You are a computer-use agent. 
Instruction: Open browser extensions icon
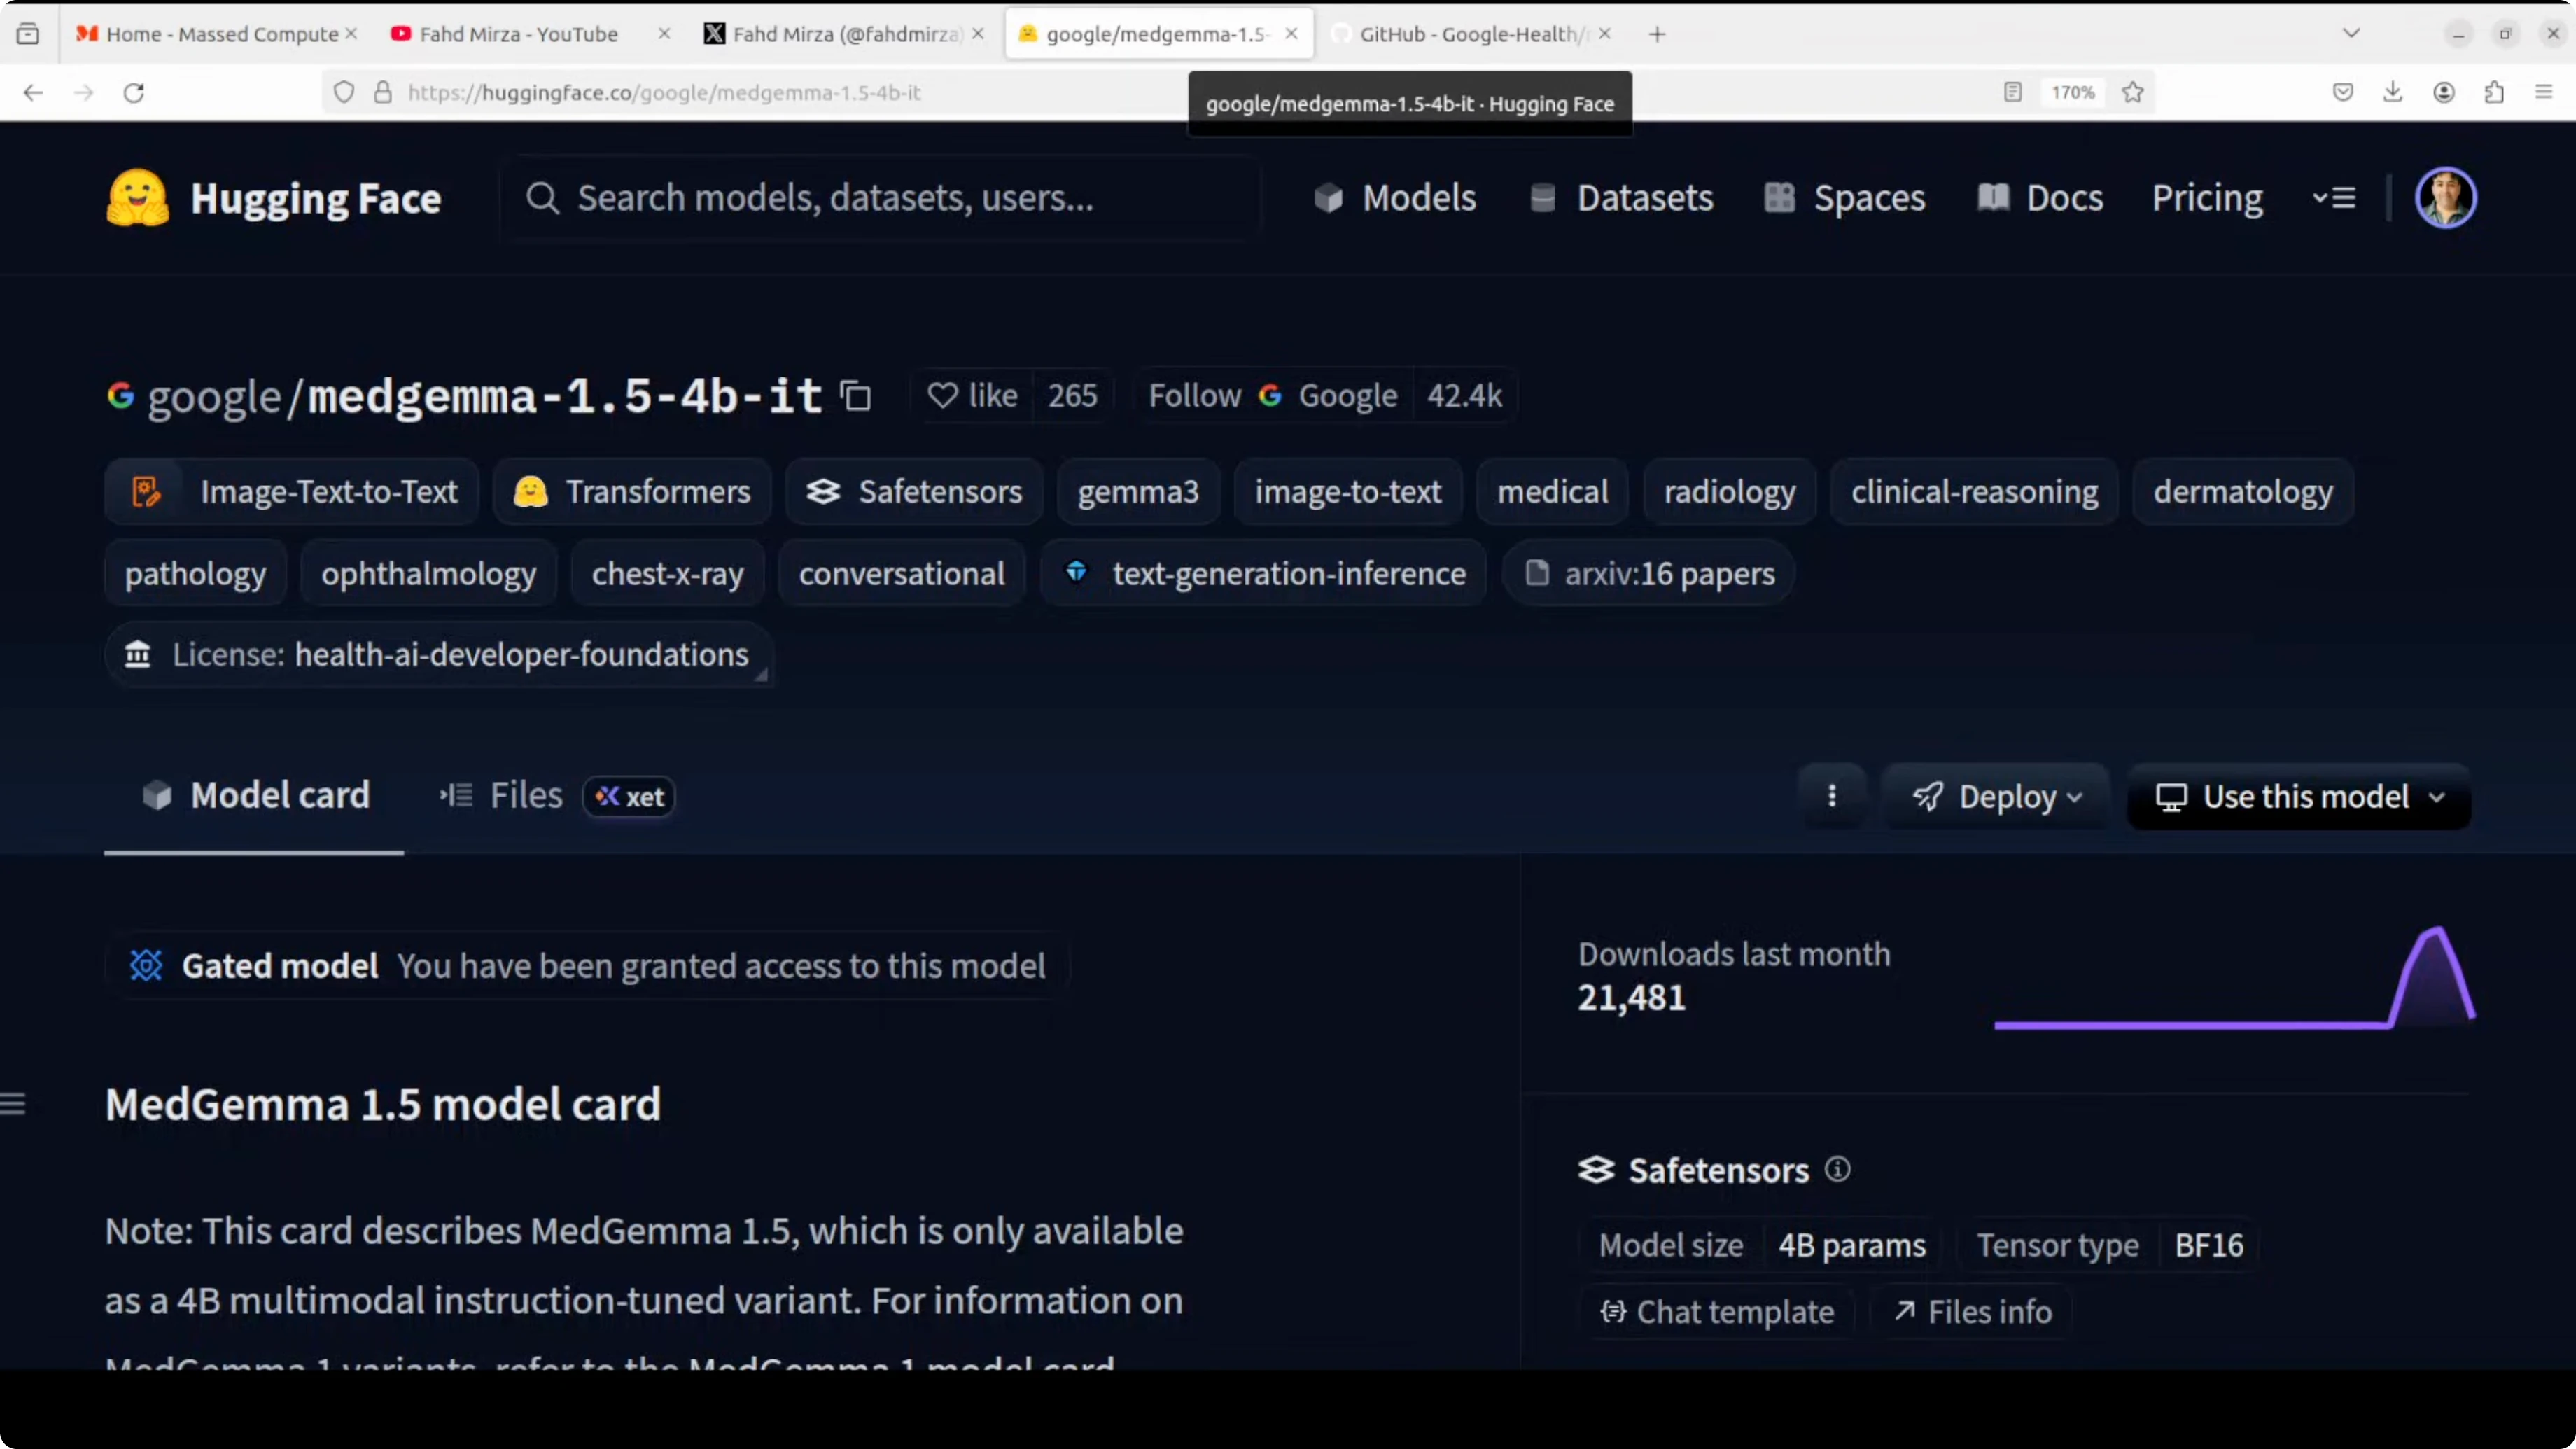click(2493, 92)
